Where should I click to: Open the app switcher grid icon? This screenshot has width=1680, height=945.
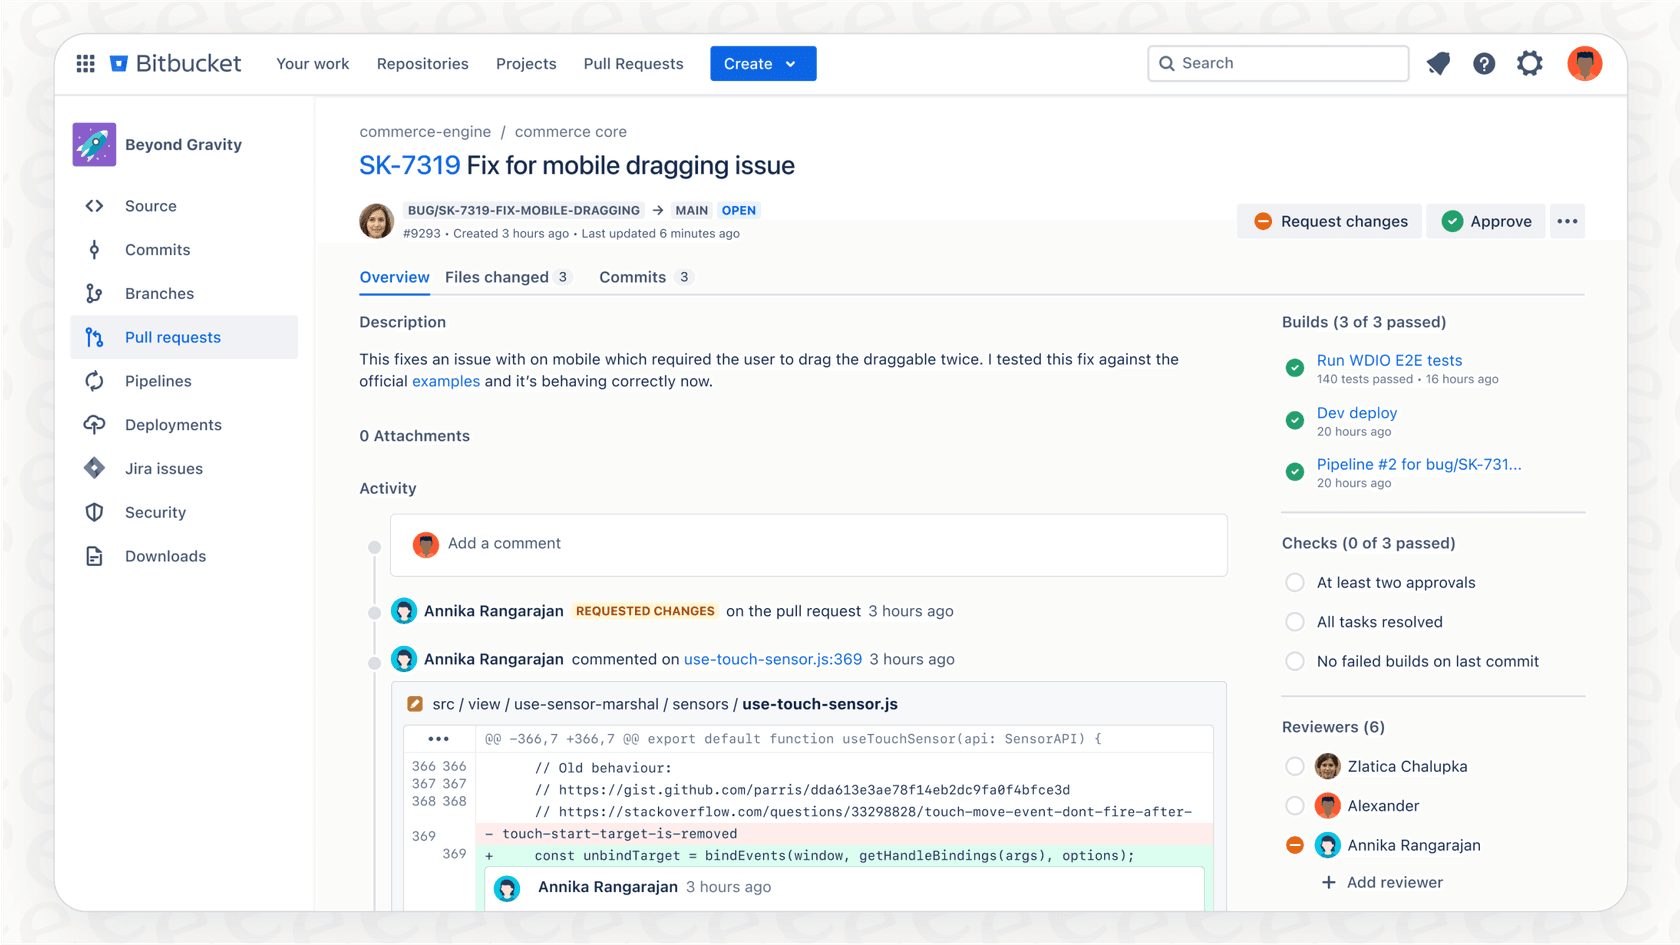point(85,63)
